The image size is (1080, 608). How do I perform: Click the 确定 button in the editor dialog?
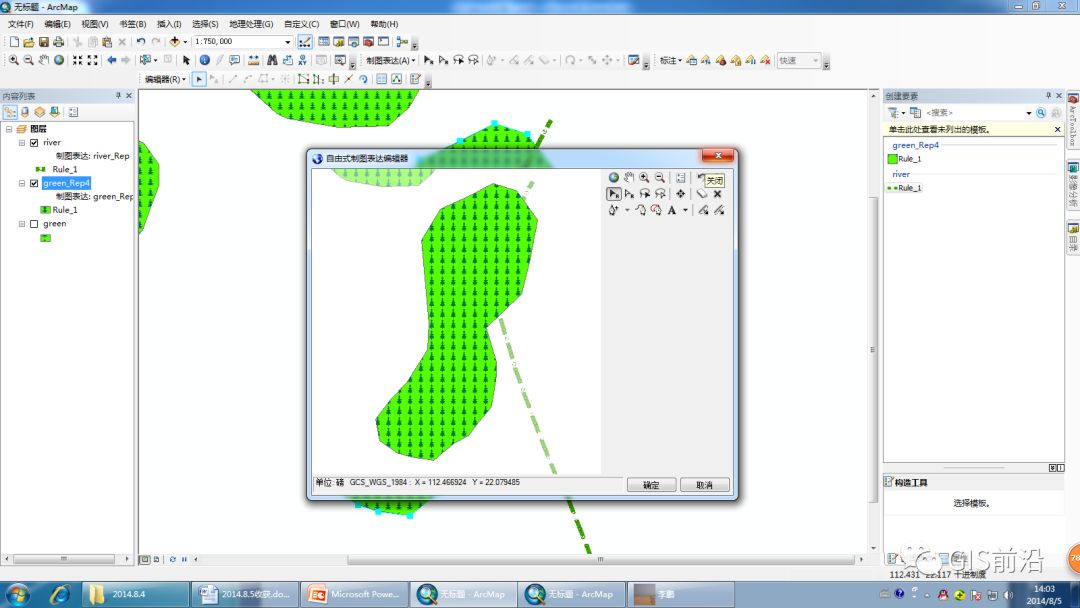(651, 485)
